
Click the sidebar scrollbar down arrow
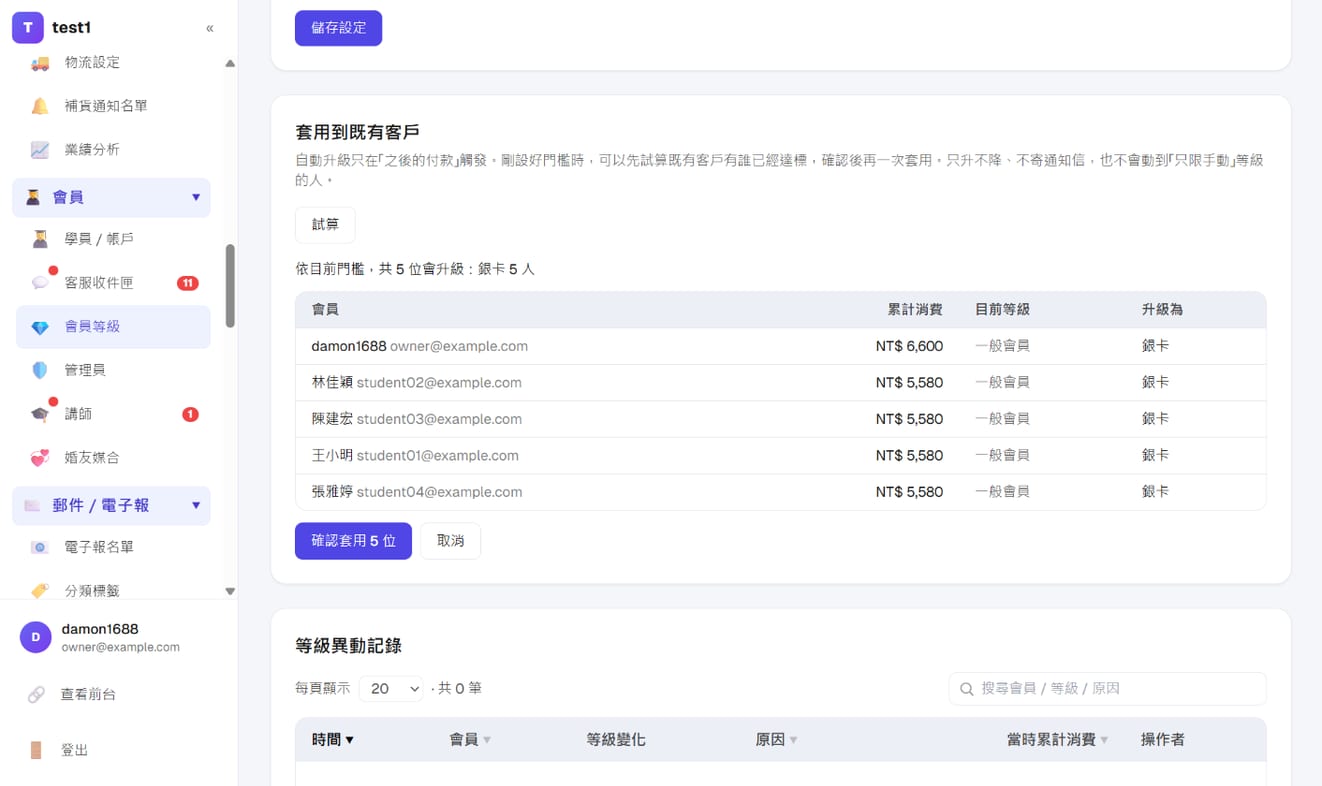[x=230, y=591]
